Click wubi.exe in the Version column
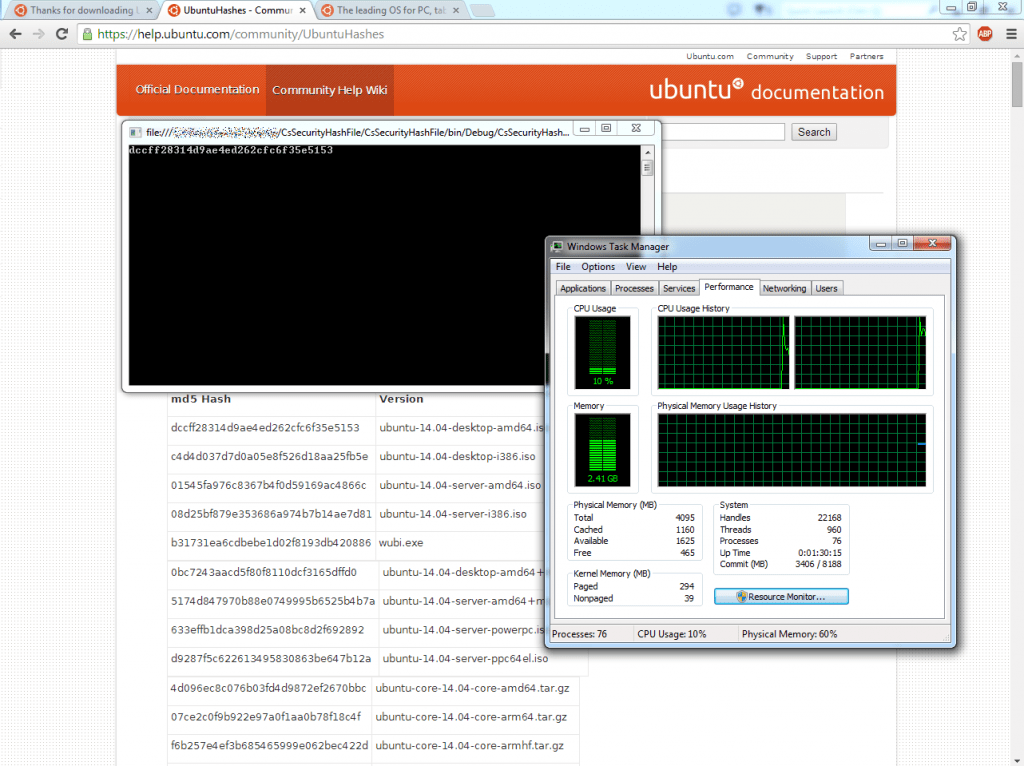This screenshot has height=766, width=1024. coord(401,543)
